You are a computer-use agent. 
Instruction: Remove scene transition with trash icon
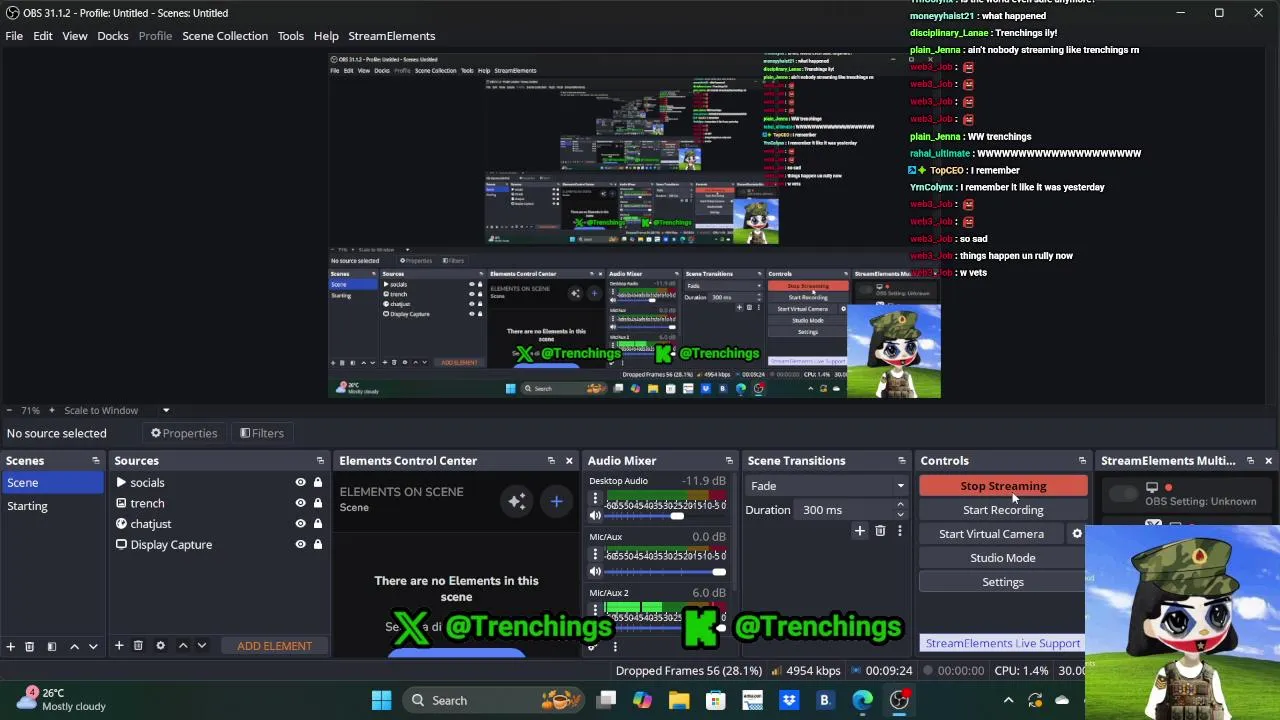coord(880,531)
